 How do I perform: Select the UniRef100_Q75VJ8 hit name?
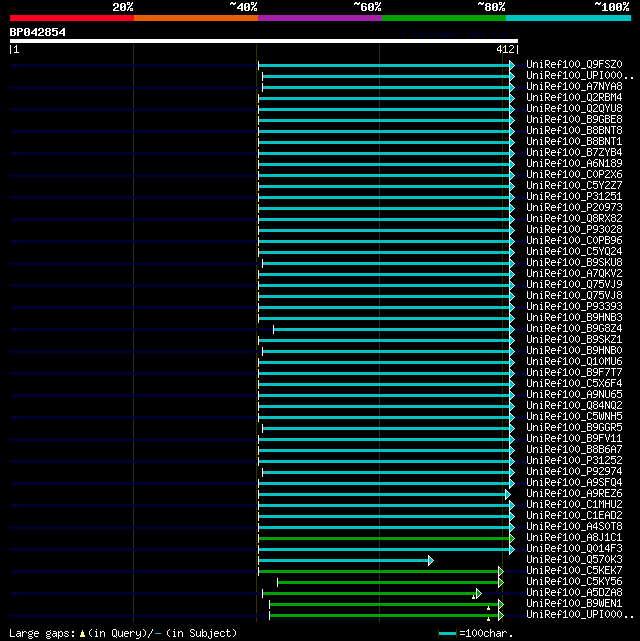(574, 296)
